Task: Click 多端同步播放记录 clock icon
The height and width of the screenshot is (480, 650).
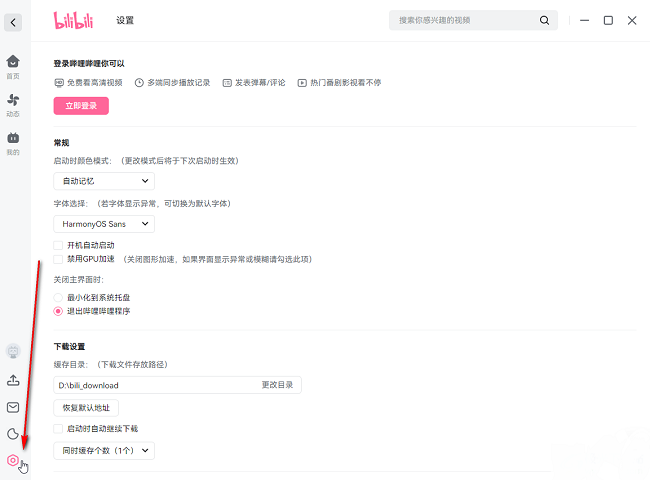Action: click(139, 83)
